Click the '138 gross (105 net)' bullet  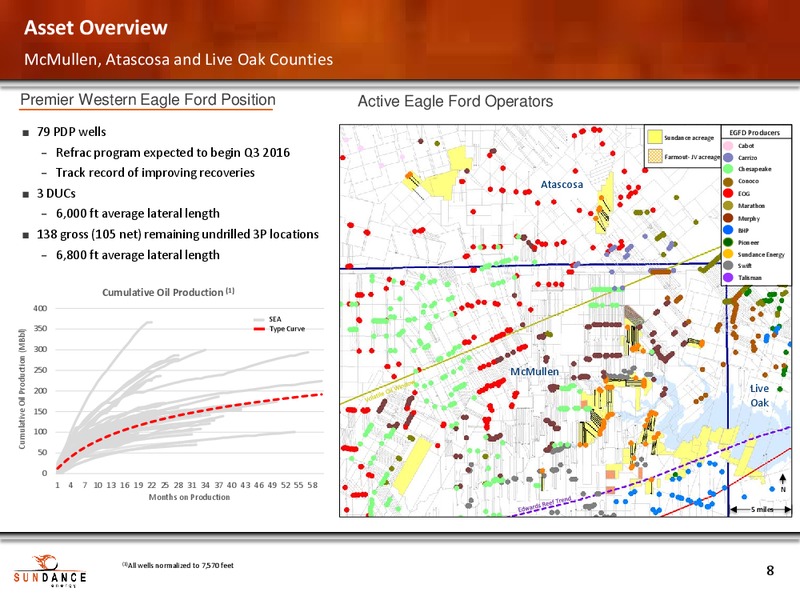tap(178, 234)
